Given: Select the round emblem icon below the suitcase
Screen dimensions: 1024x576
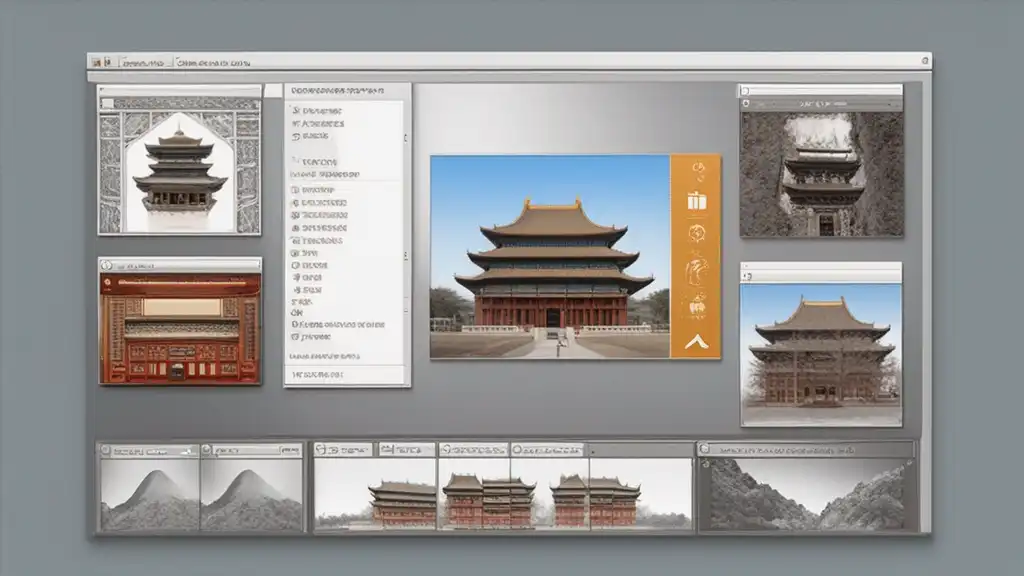Looking at the screenshot, I should [696, 235].
